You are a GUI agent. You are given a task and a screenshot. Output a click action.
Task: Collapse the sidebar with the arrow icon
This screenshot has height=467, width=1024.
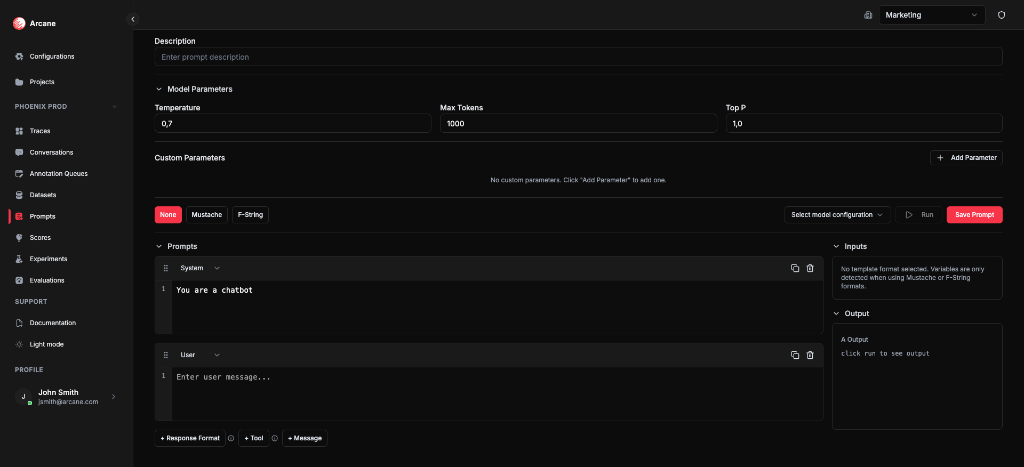(133, 19)
